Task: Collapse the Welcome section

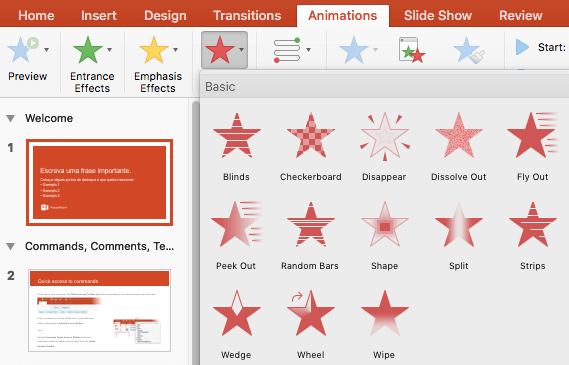Action: click(11, 118)
